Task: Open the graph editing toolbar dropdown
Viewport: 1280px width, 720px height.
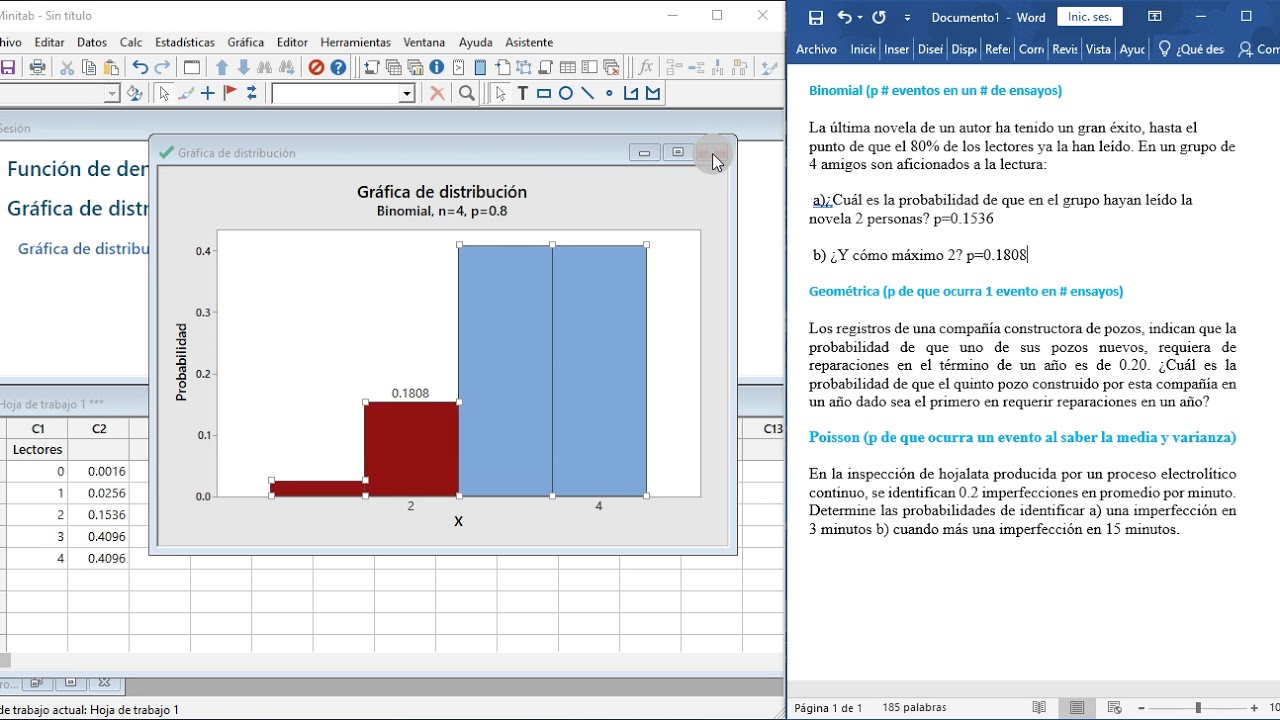Action: (407, 93)
